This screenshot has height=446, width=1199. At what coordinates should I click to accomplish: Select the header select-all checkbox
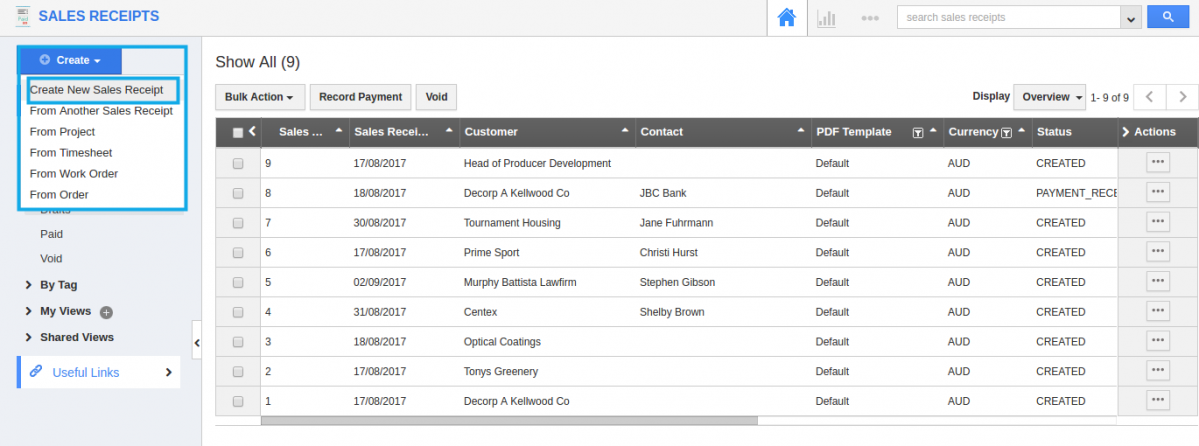(238, 132)
